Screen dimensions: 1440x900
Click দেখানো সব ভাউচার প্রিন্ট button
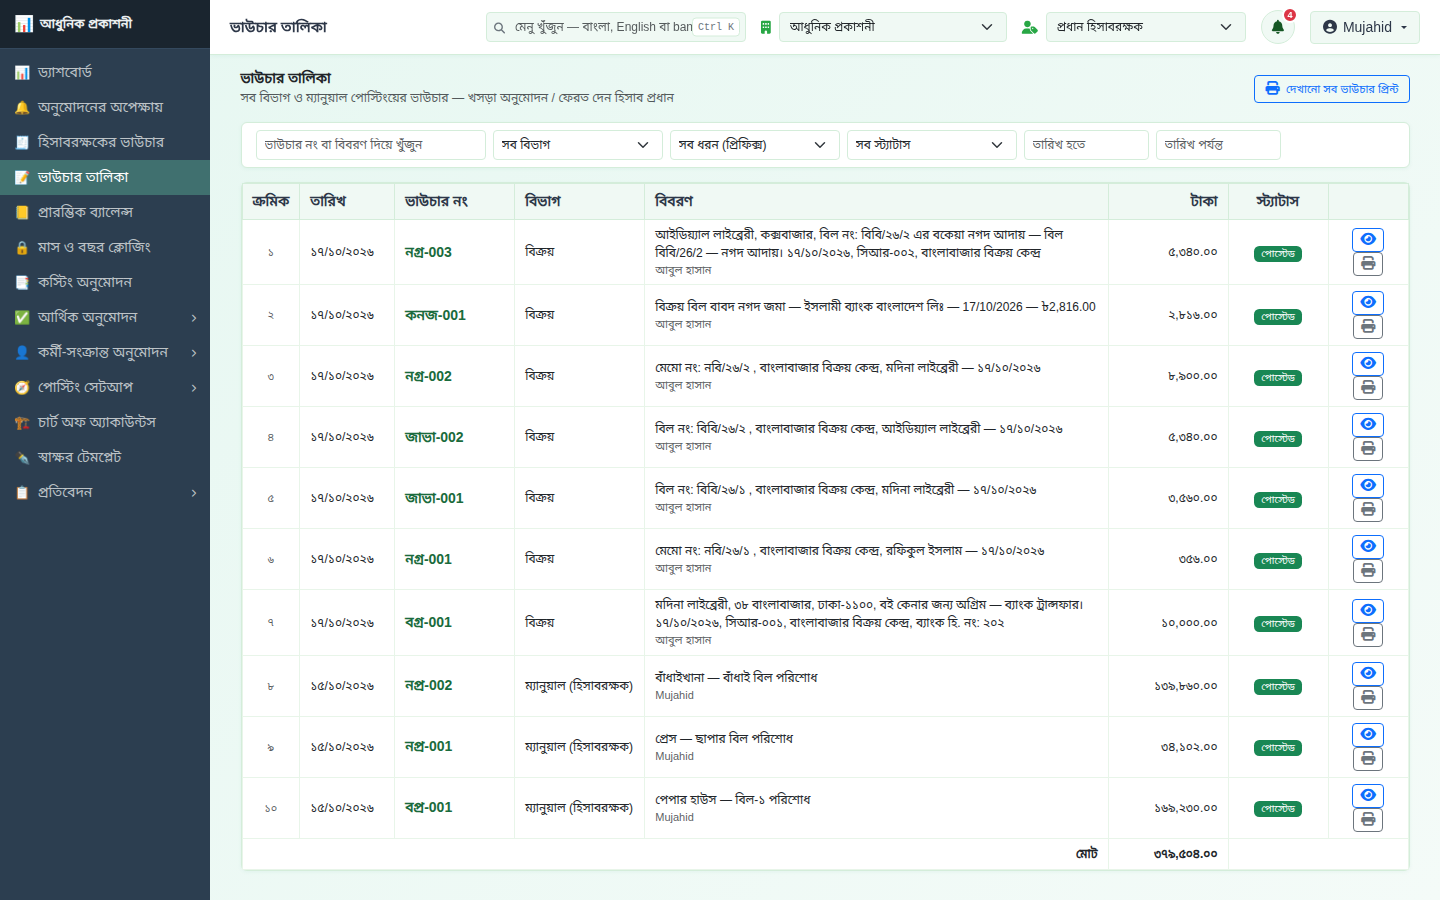(1332, 89)
